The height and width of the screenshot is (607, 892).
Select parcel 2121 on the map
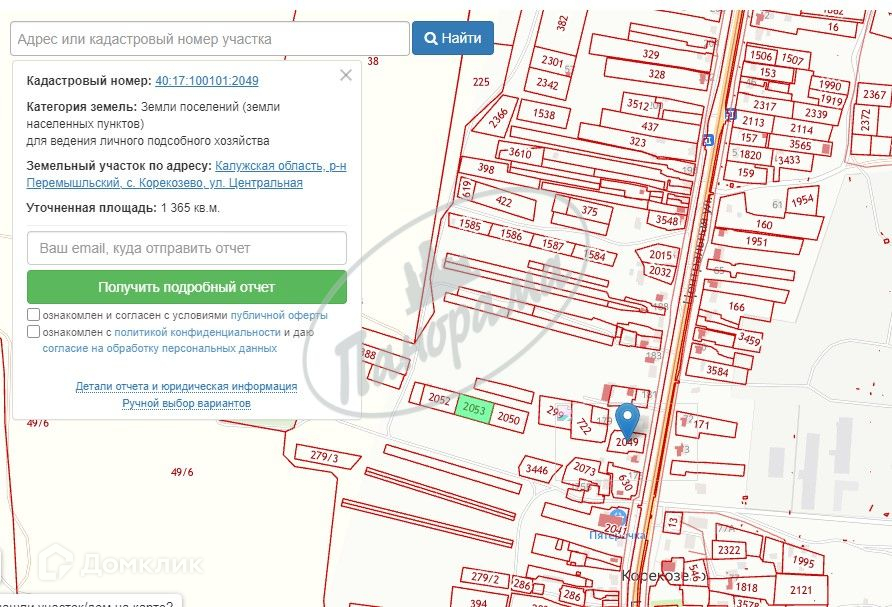click(800, 590)
